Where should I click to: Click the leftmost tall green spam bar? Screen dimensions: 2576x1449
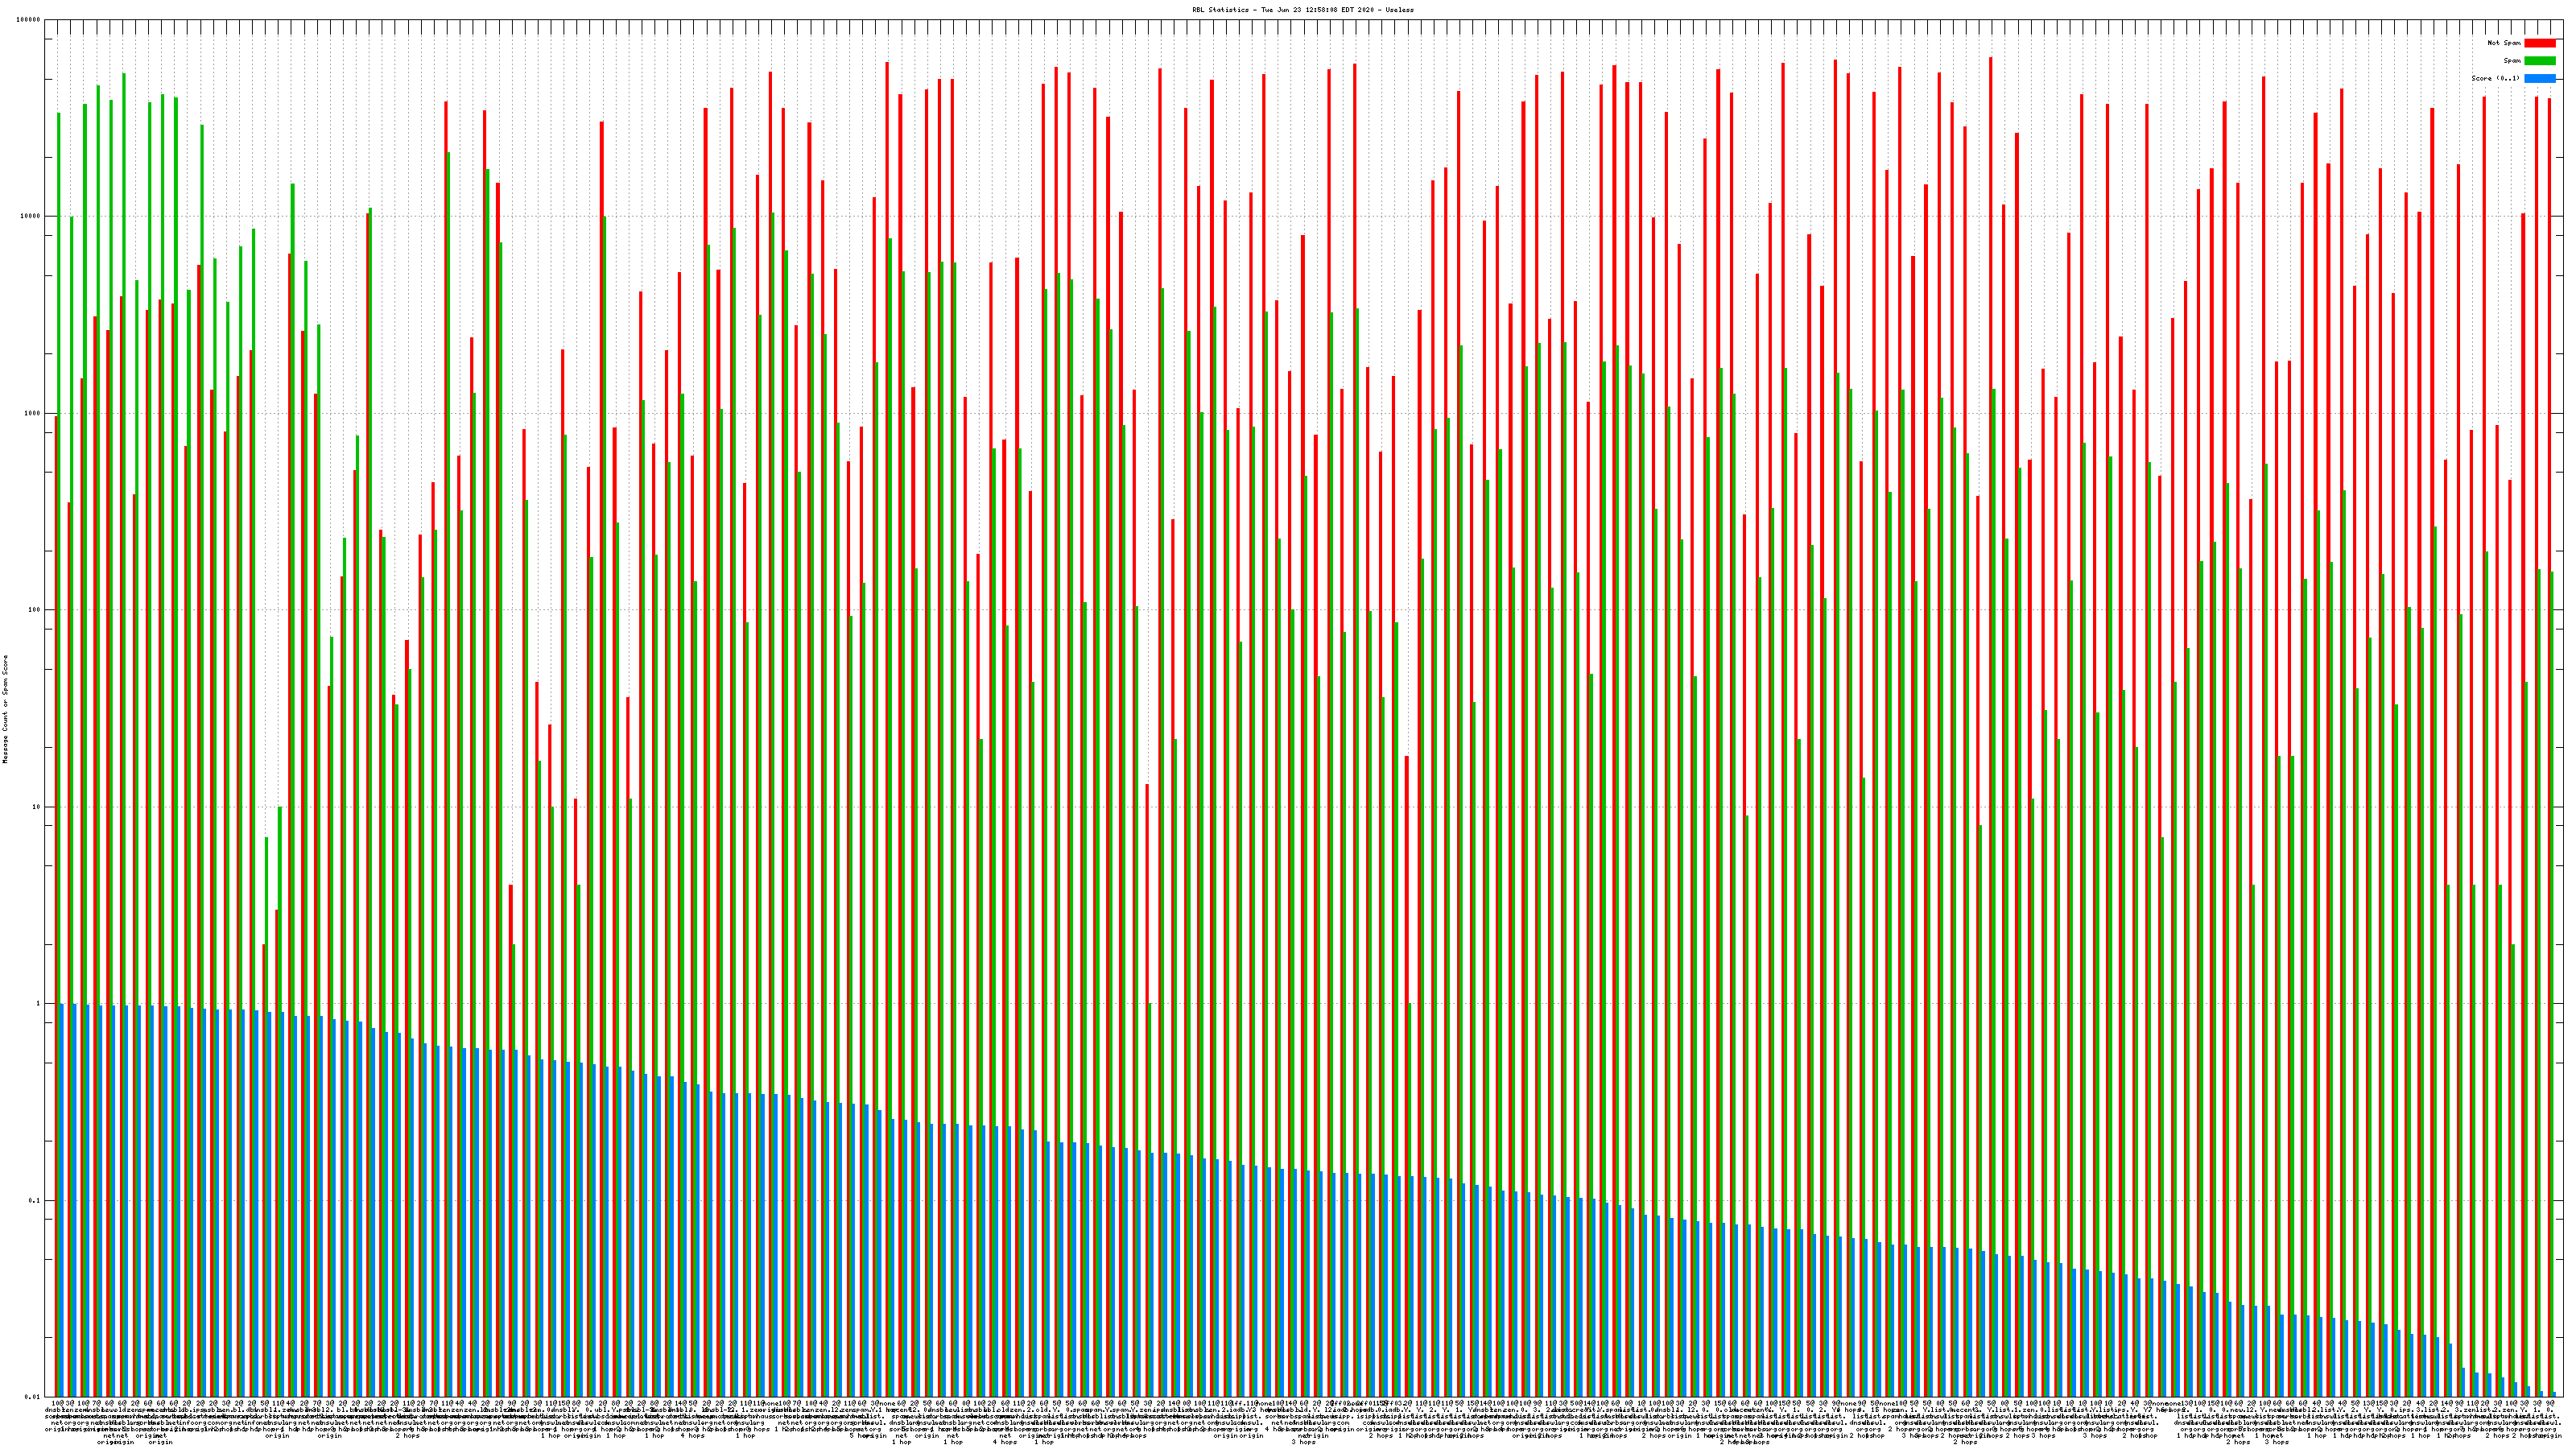(x=59, y=500)
